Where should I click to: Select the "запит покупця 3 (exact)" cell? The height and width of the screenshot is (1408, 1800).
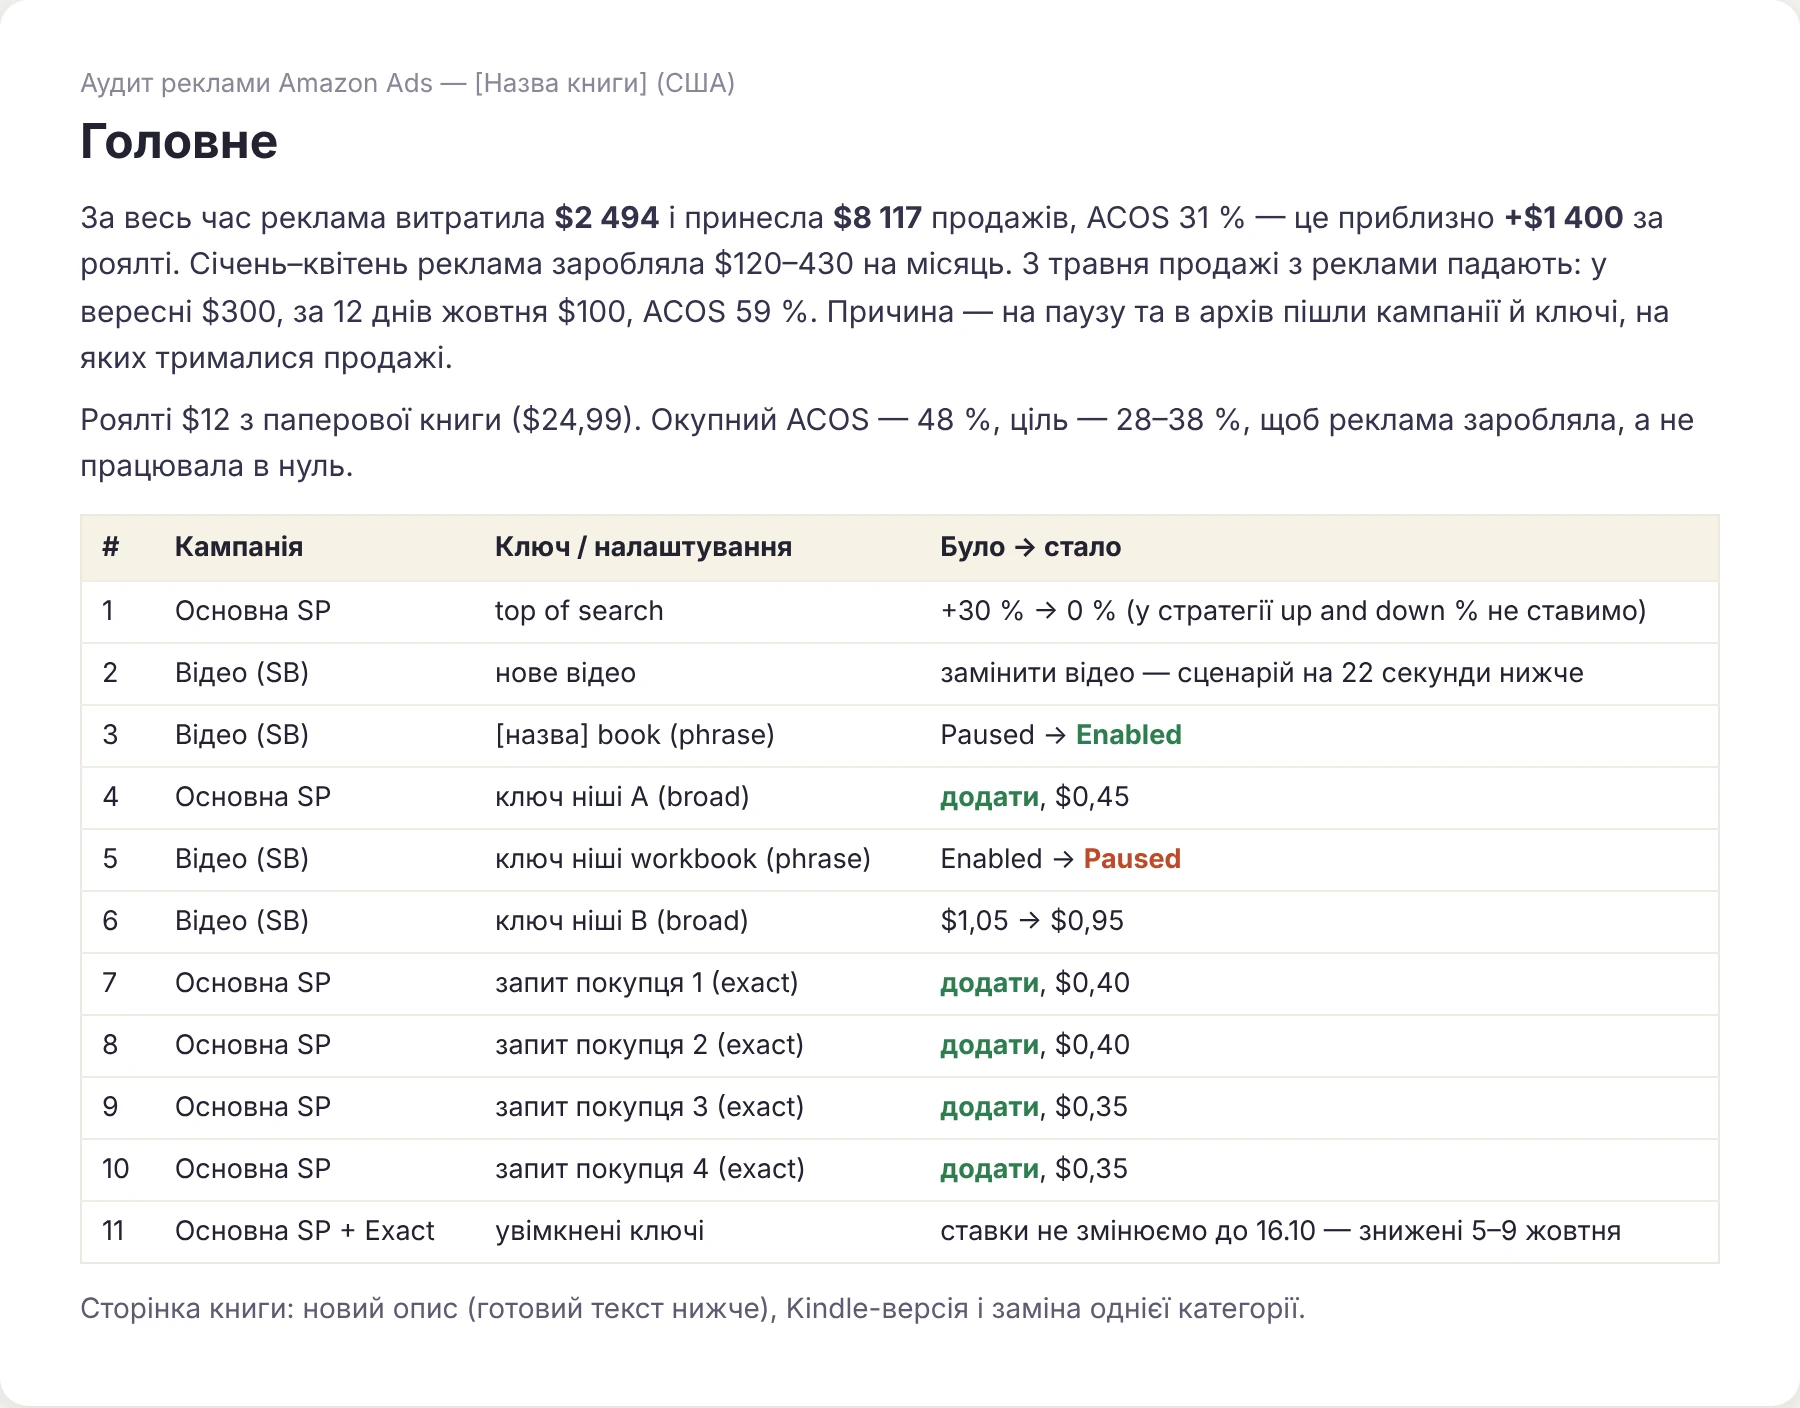pos(650,1107)
